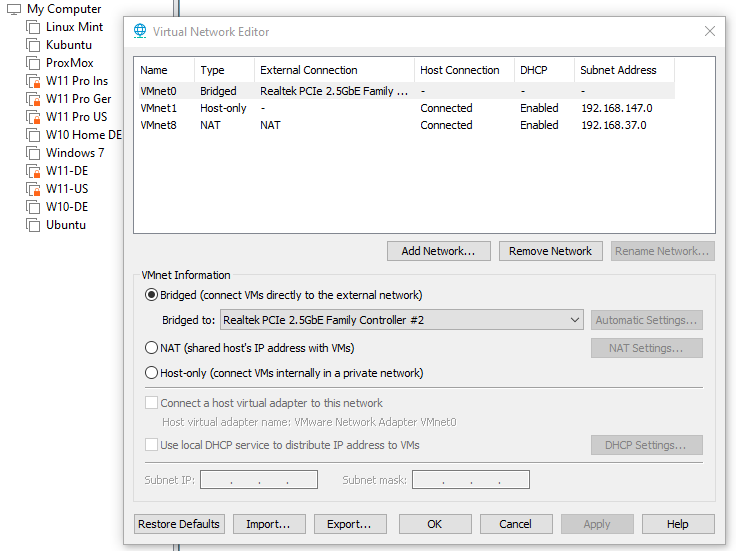Select the Bridged radio button

[151, 295]
